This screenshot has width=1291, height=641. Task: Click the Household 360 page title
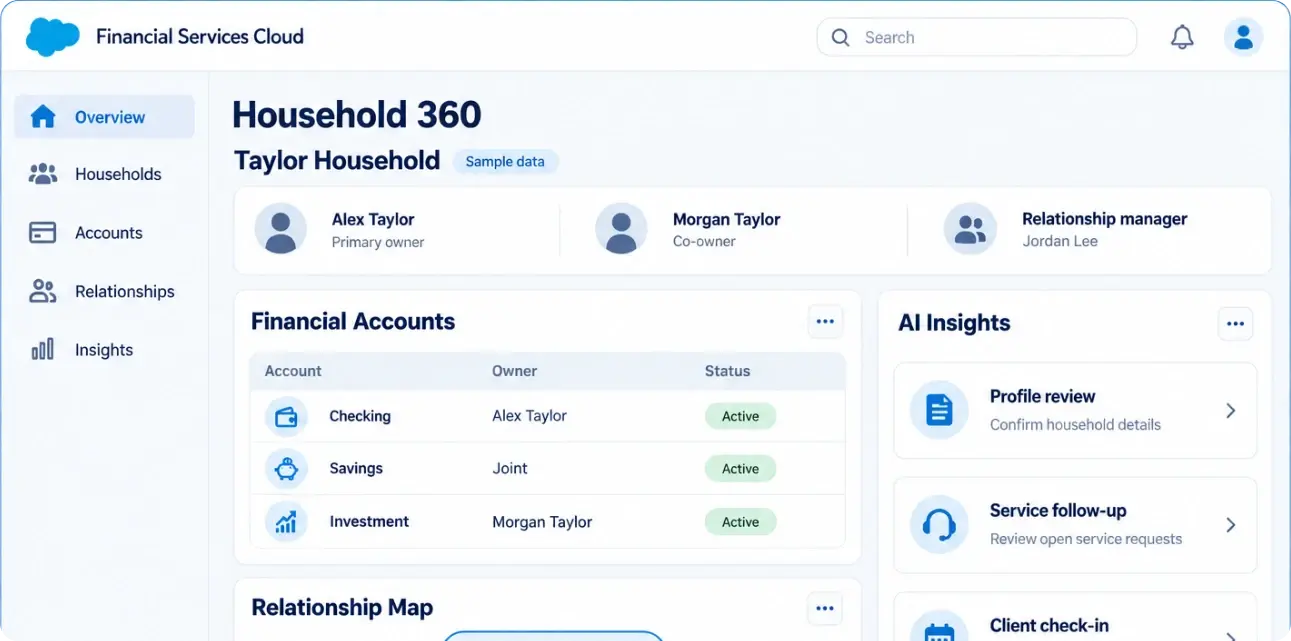coord(357,115)
